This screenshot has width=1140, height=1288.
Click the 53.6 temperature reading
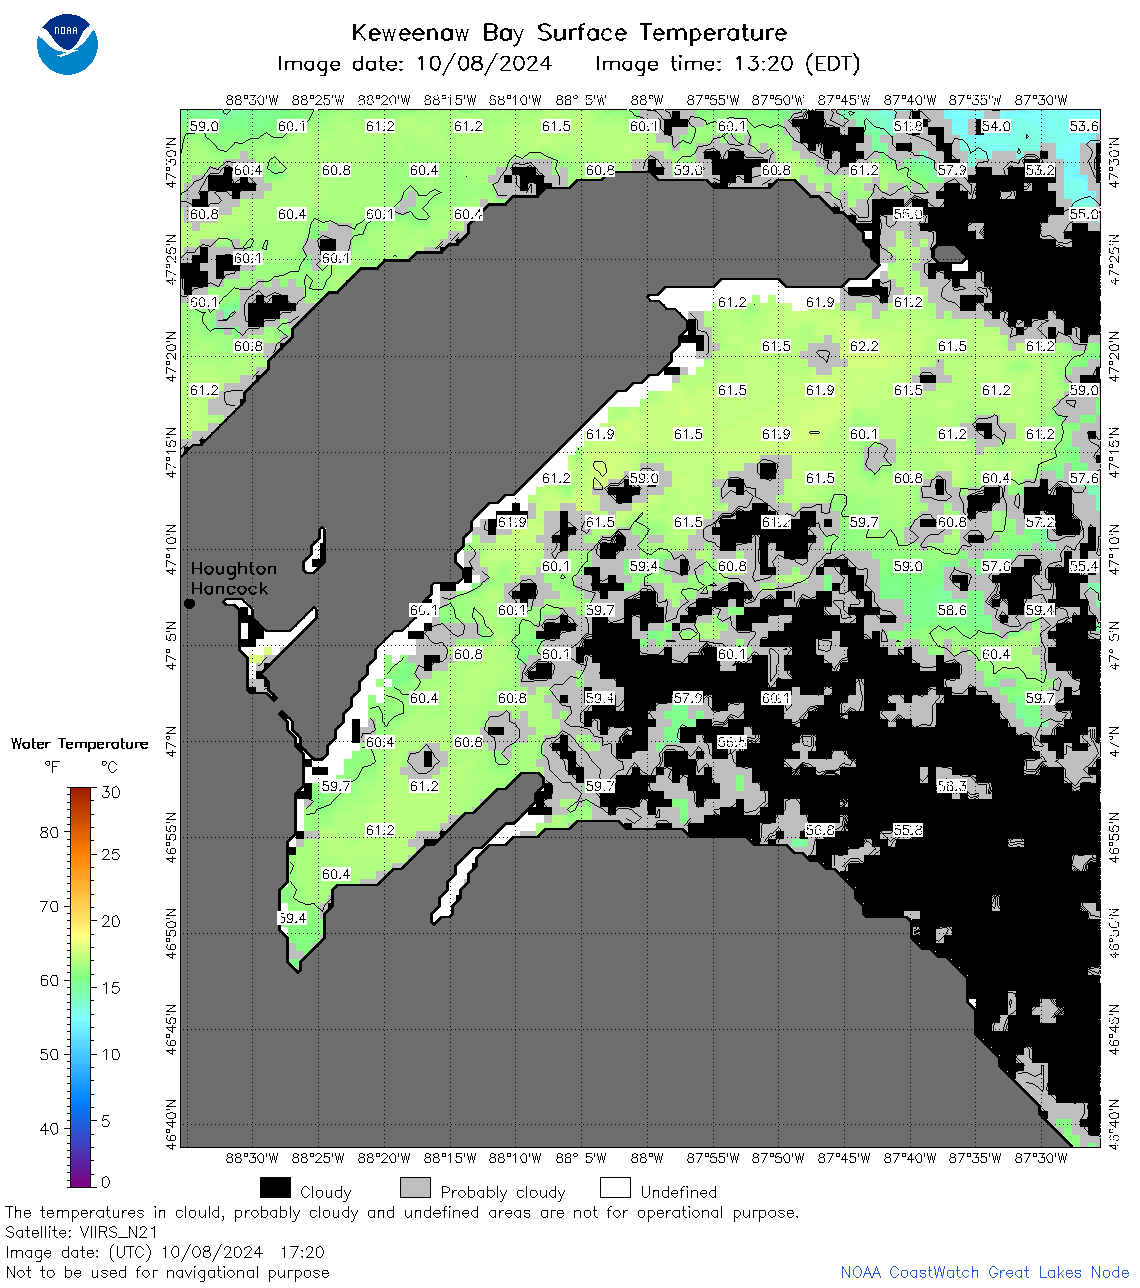(x=1084, y=126)
